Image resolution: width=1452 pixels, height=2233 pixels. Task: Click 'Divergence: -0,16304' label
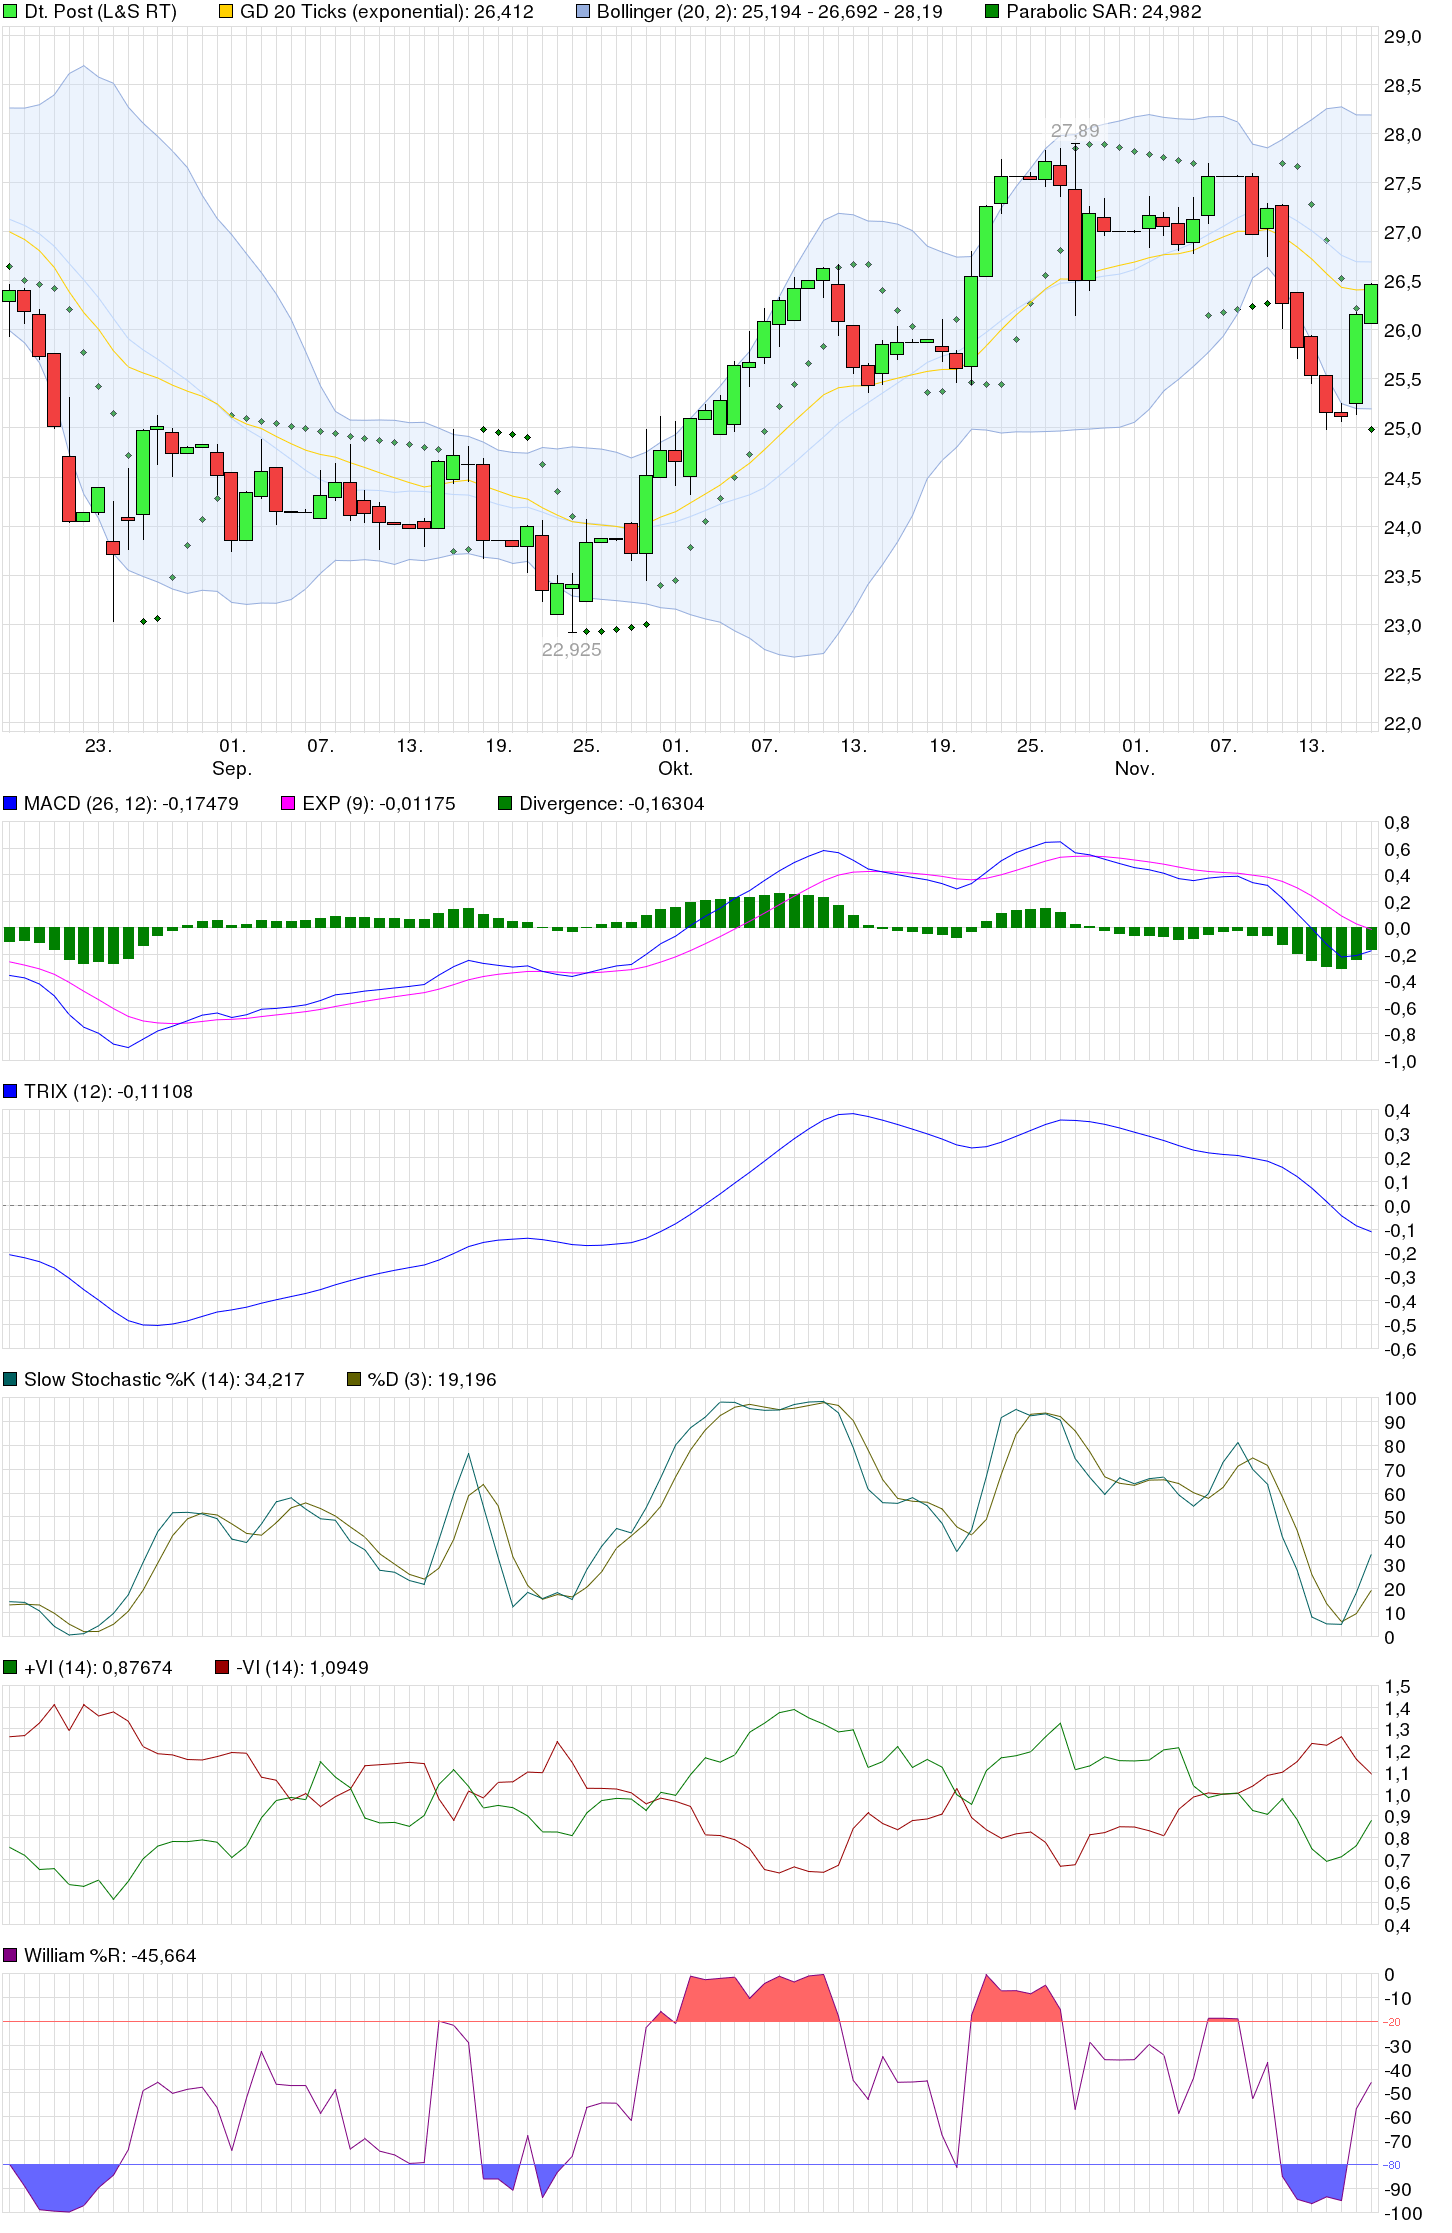point(612,804)
